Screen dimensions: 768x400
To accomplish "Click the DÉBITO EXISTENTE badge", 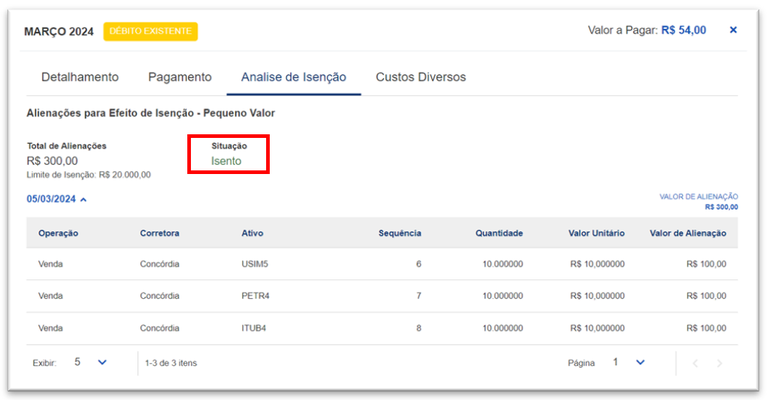I will (150, 31).
